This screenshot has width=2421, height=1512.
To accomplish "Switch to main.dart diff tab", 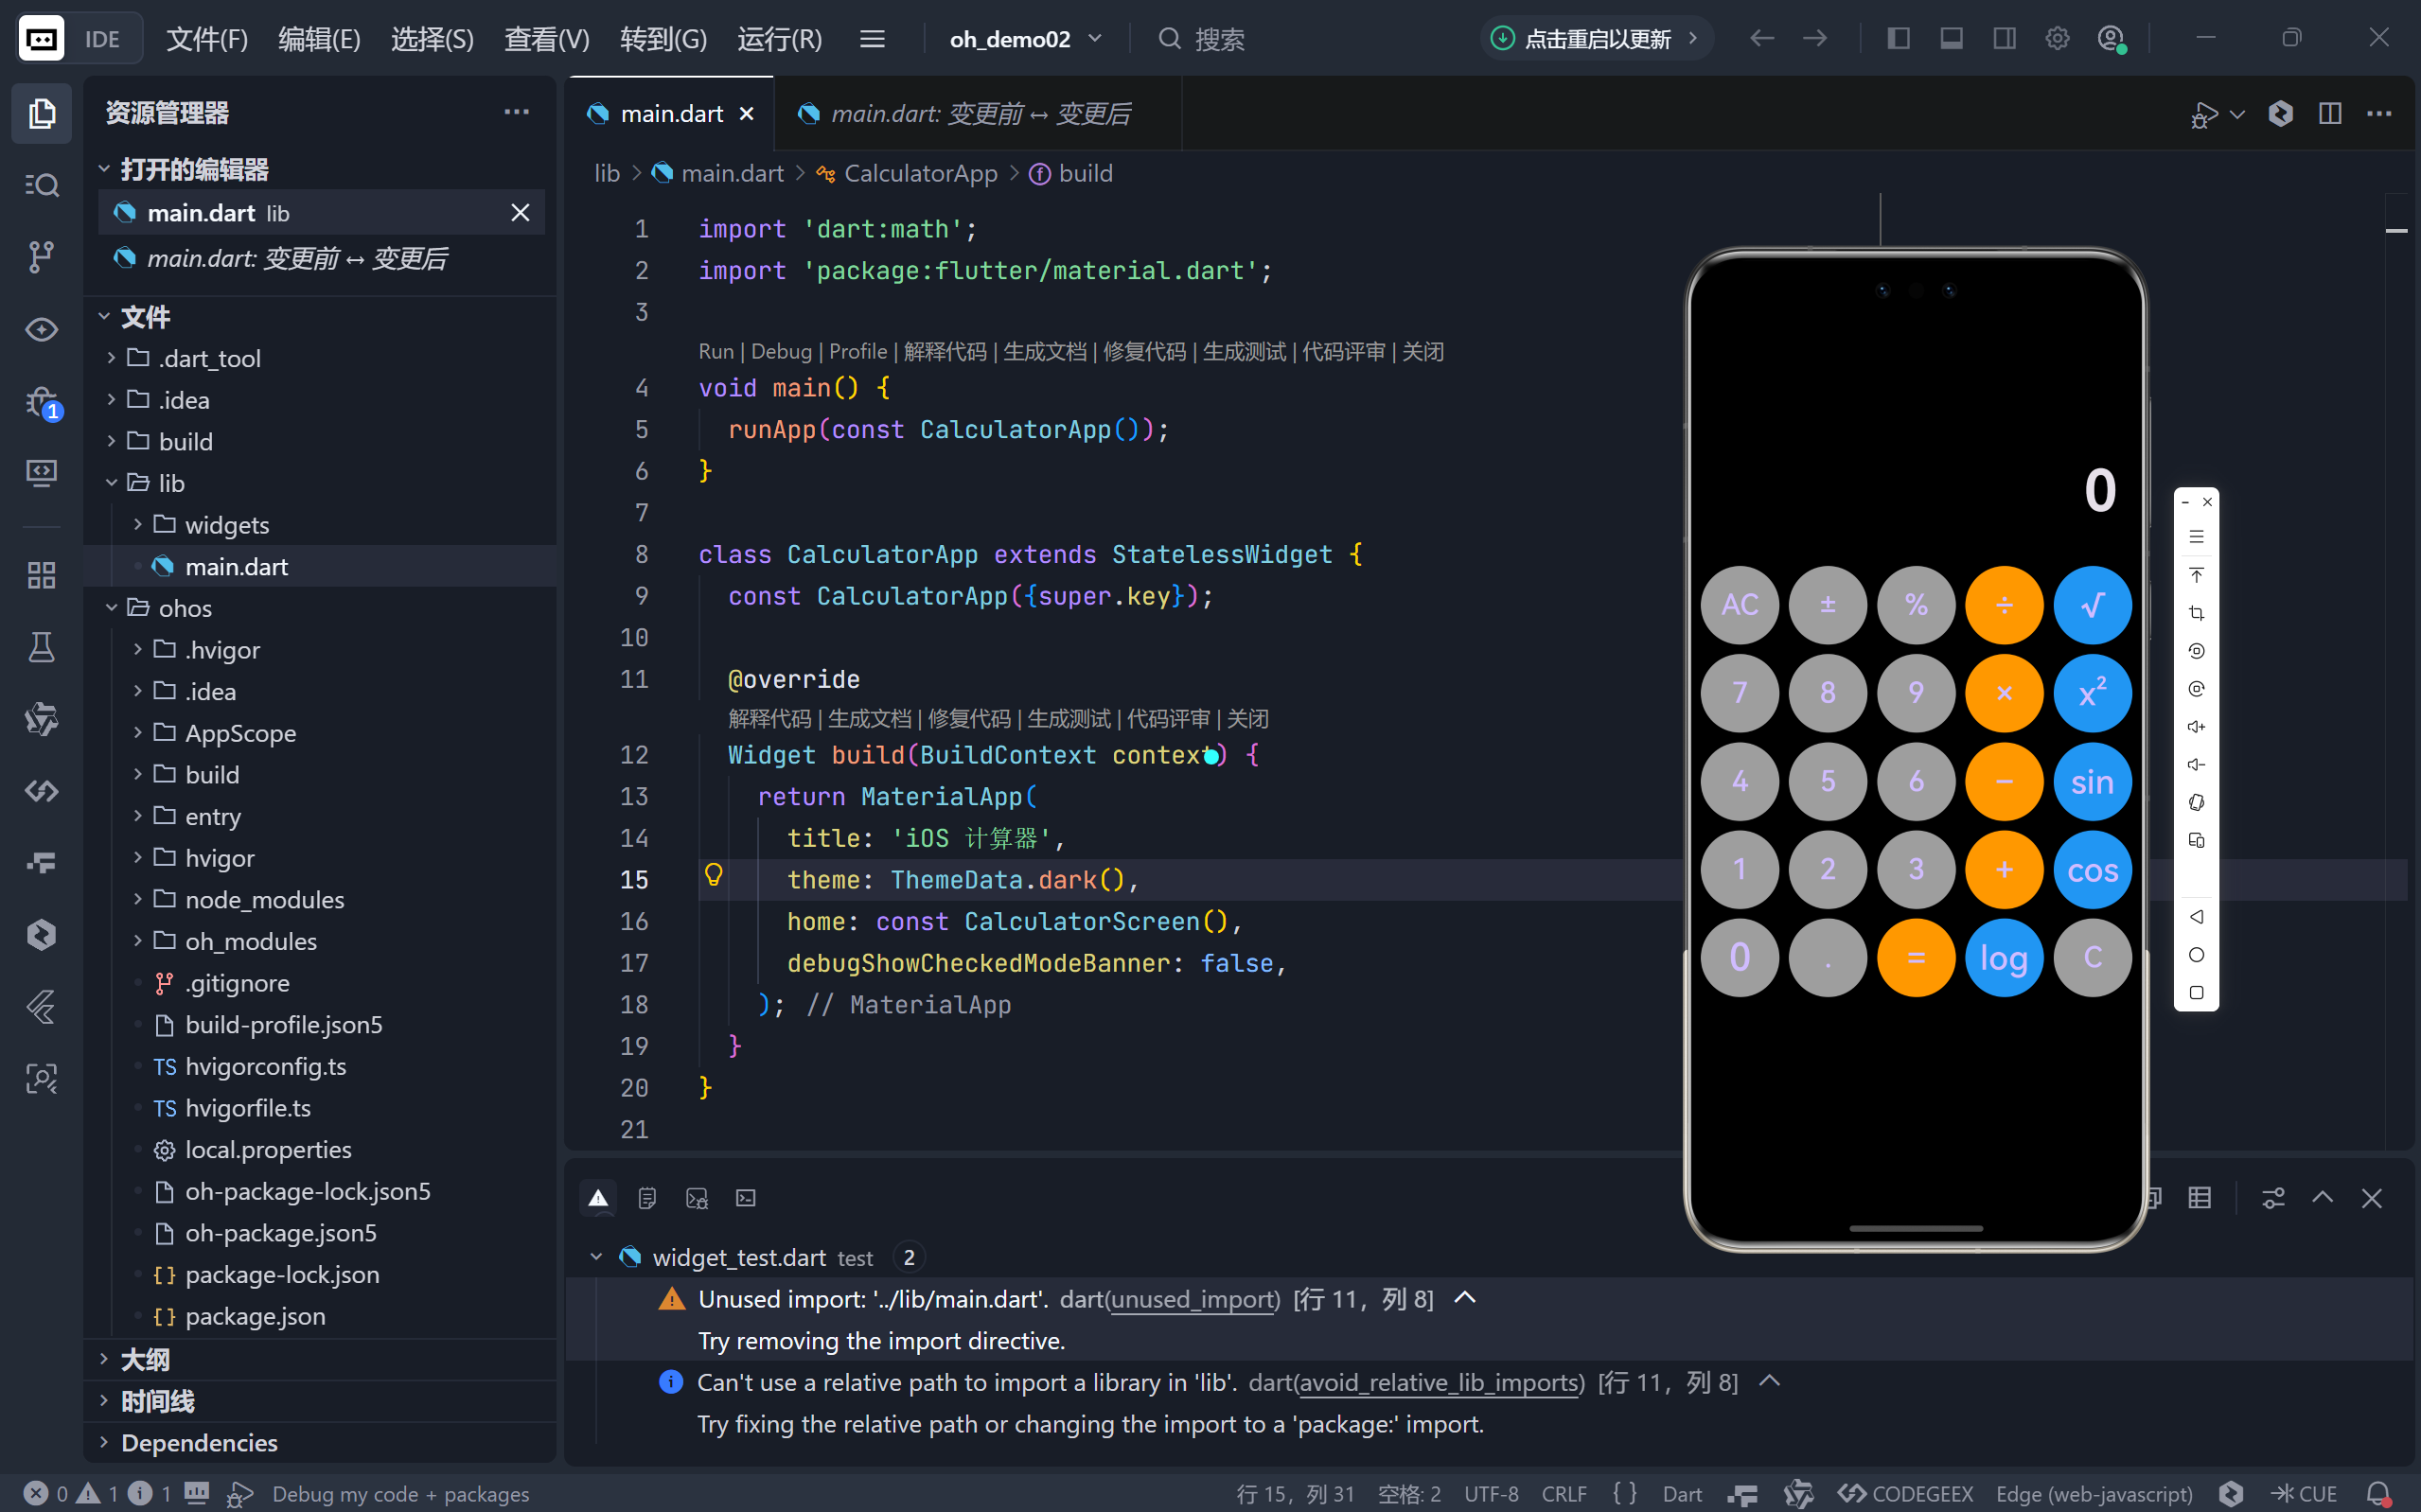I will [980, 114].
